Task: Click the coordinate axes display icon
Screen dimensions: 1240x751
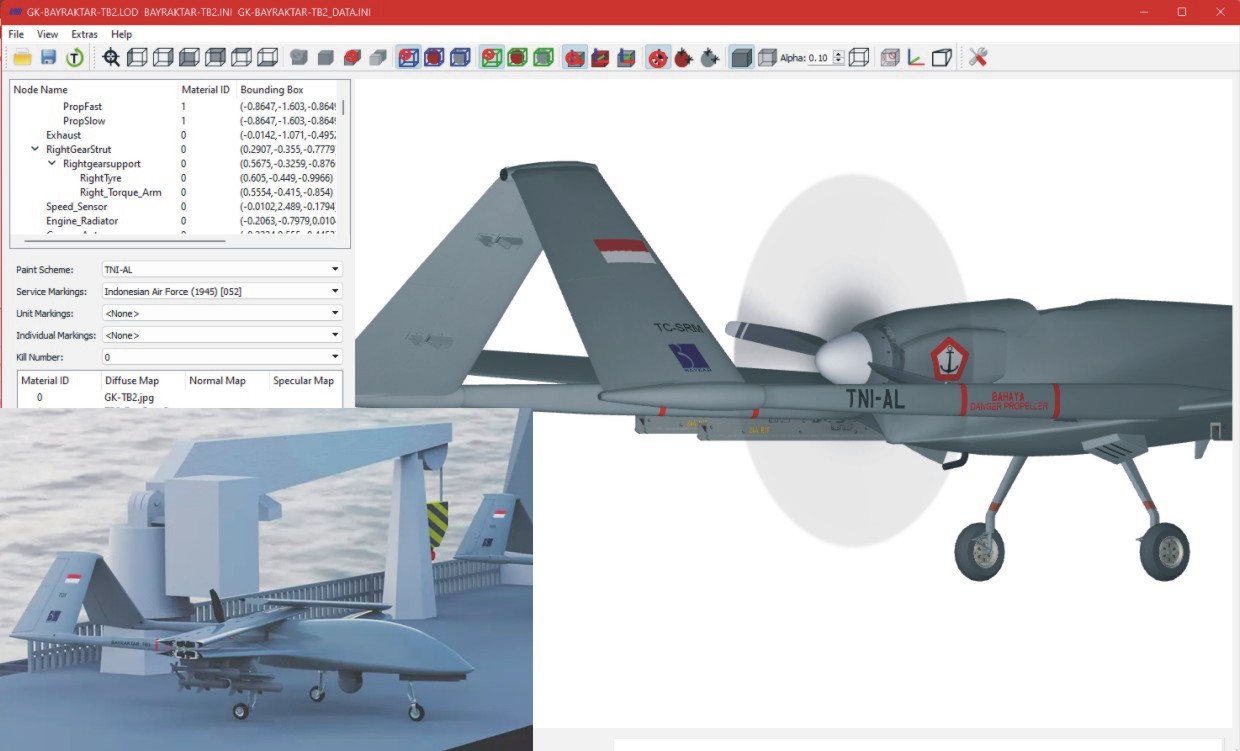Action: tap(915, 58)
